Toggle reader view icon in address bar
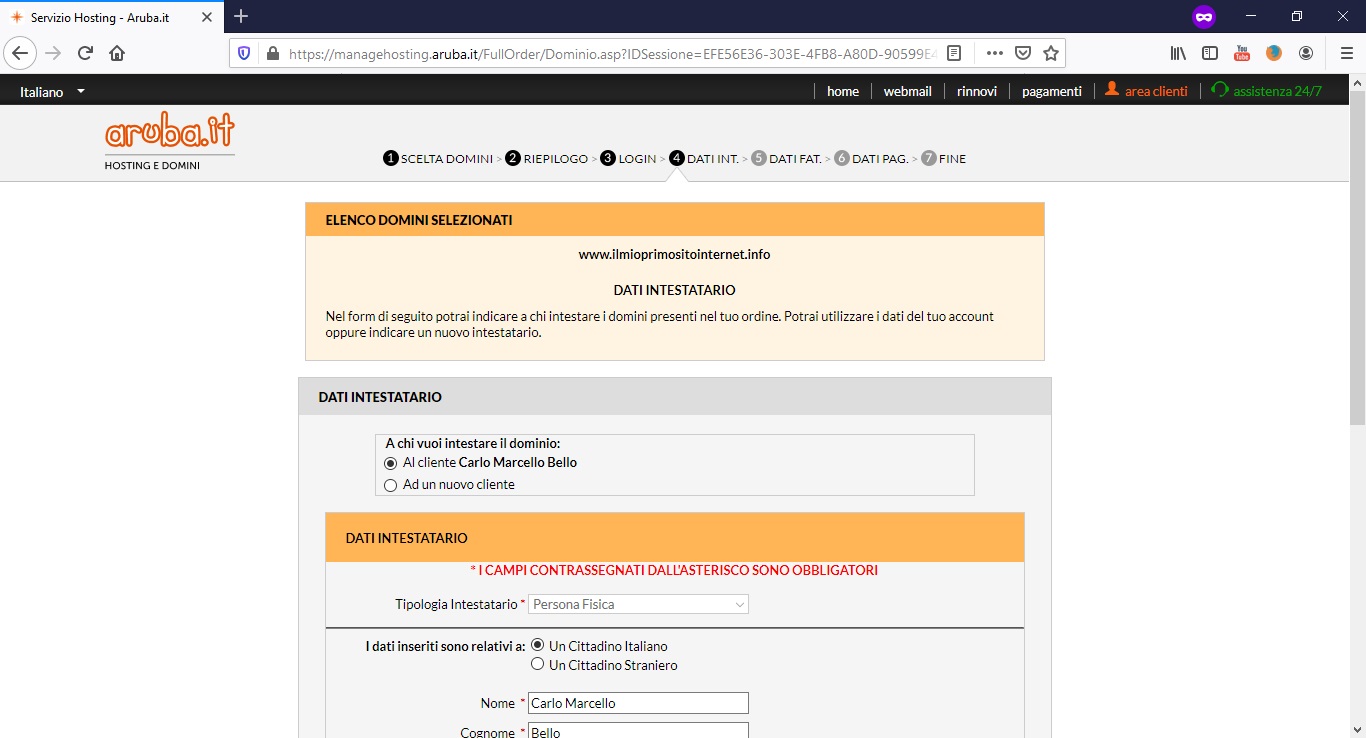Viewport: 1366px width, 738px height. click(954, 53)
